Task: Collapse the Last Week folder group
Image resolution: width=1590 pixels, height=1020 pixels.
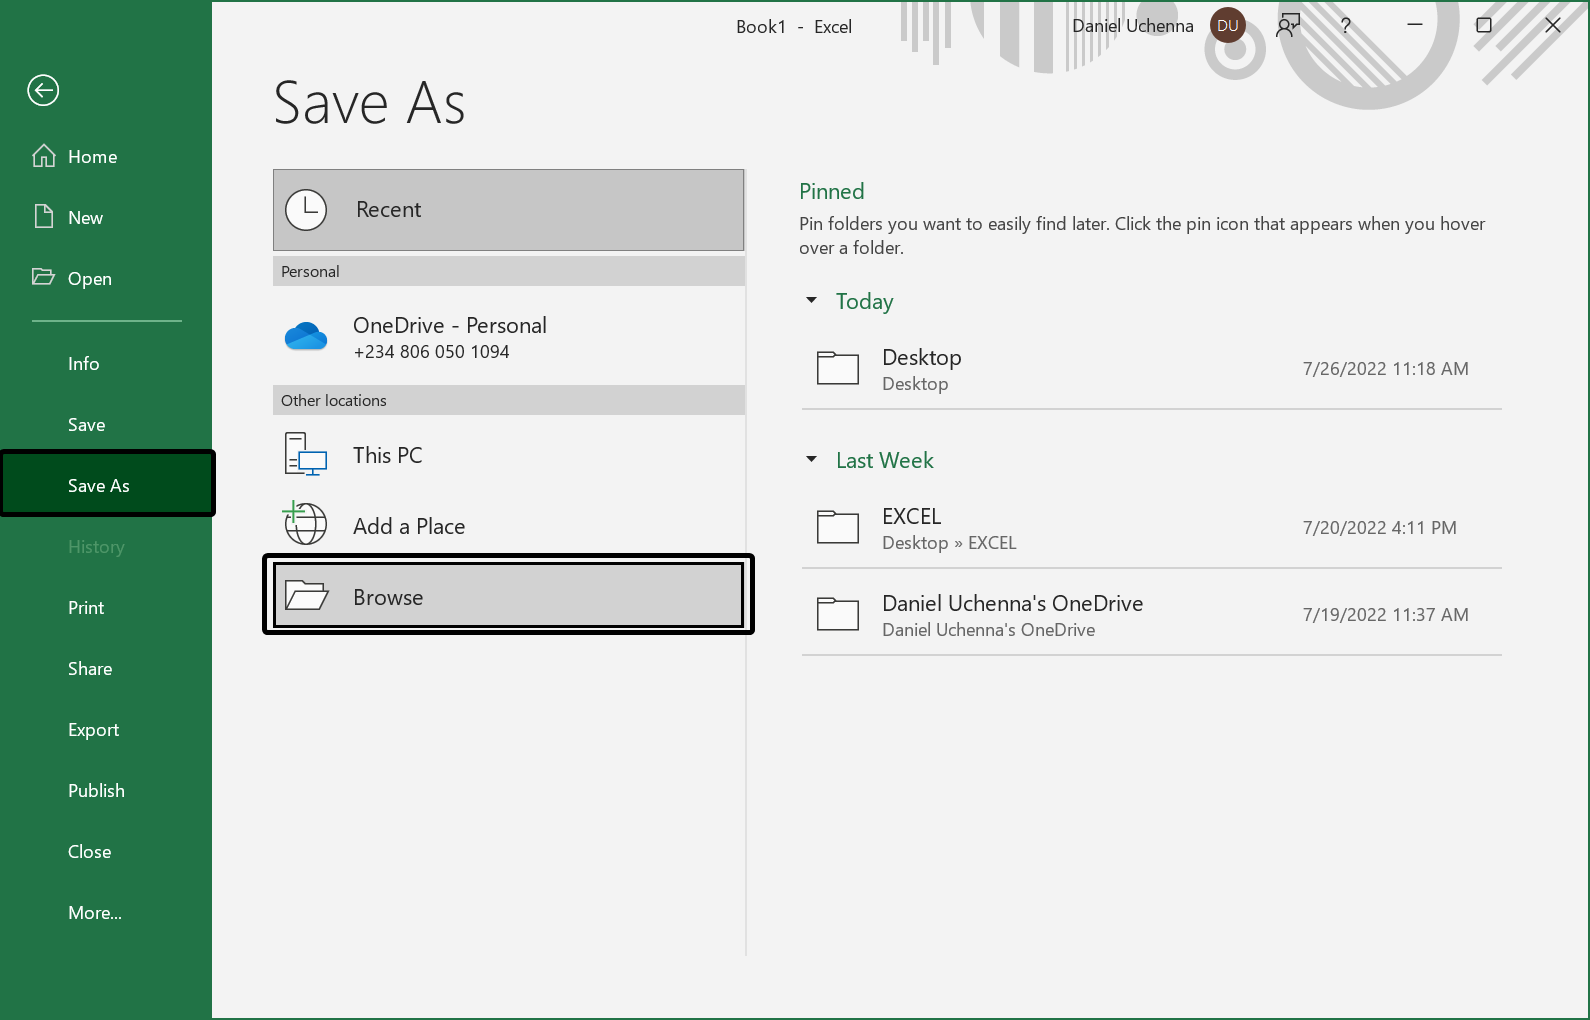Action: (812, 459)
